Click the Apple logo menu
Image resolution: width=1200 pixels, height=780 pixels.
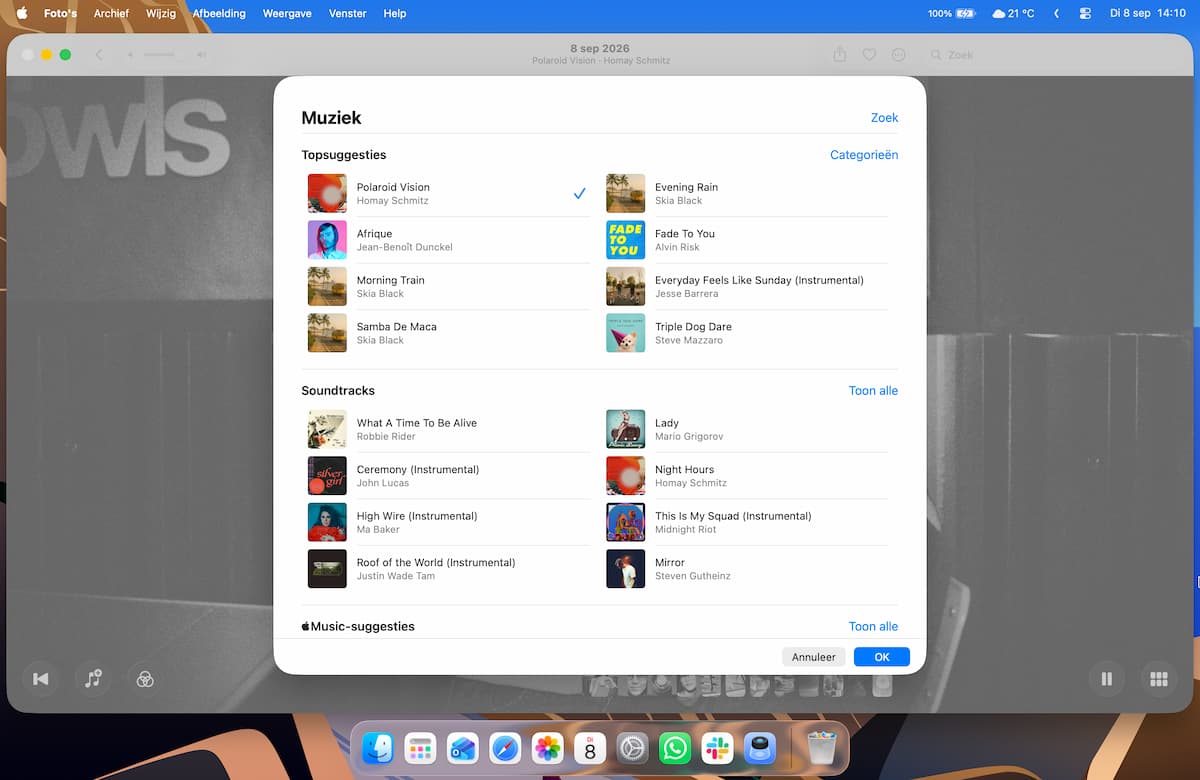21,14
